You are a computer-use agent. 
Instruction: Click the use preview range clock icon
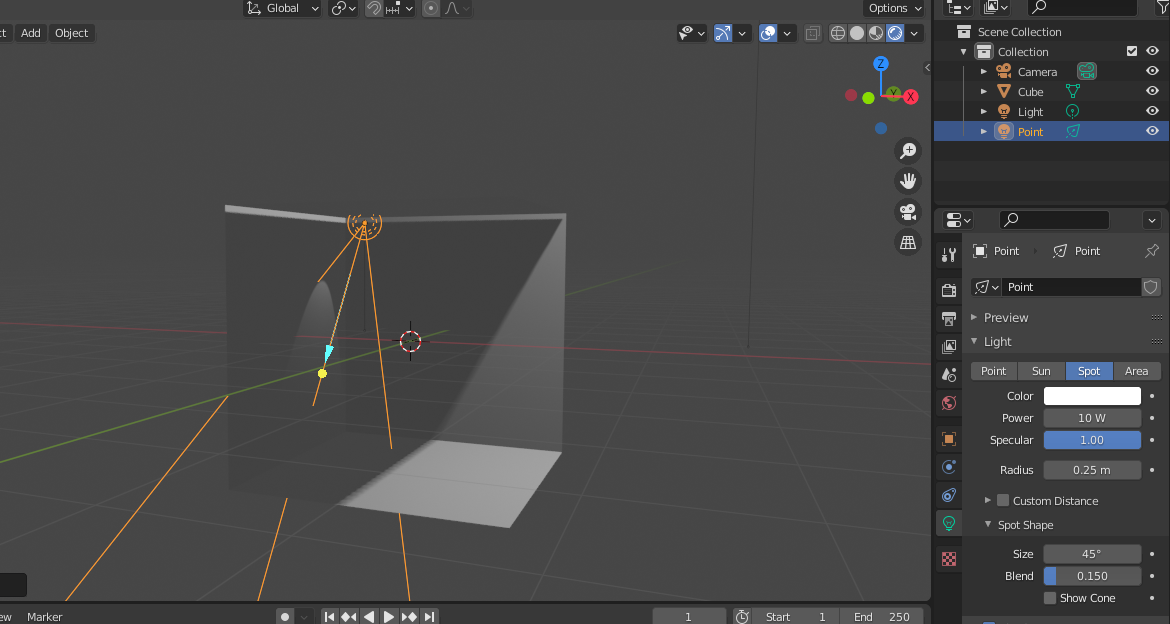[742, 617]
